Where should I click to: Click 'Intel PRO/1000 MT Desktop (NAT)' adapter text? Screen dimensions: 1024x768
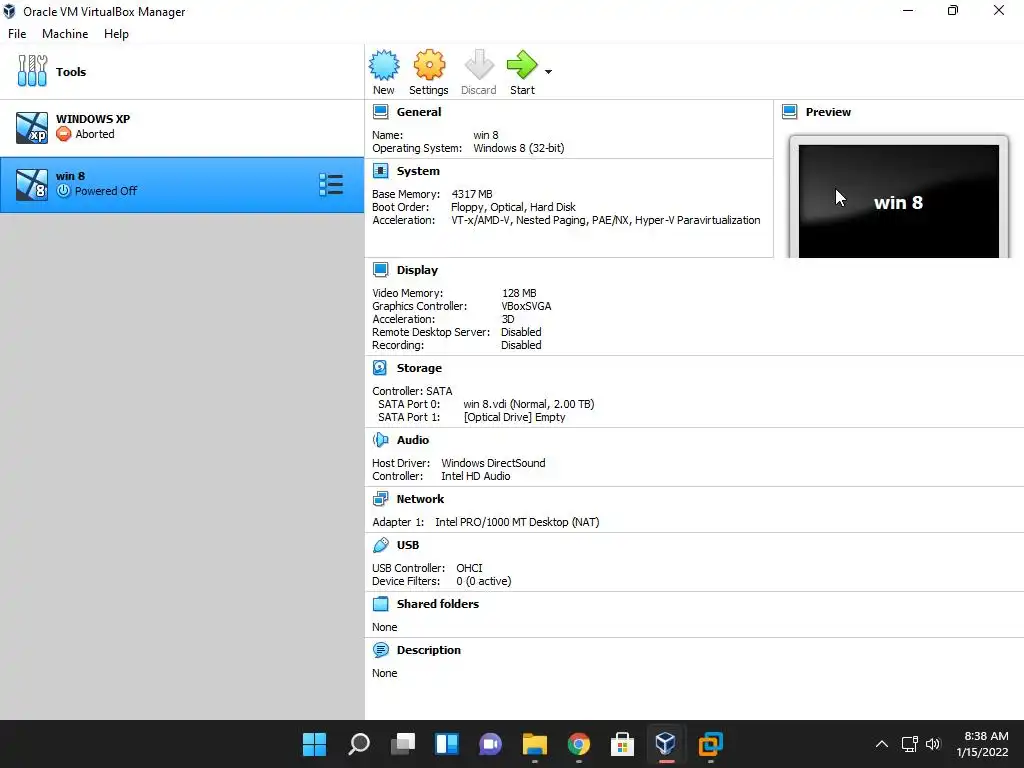click(x=517, y=522)
